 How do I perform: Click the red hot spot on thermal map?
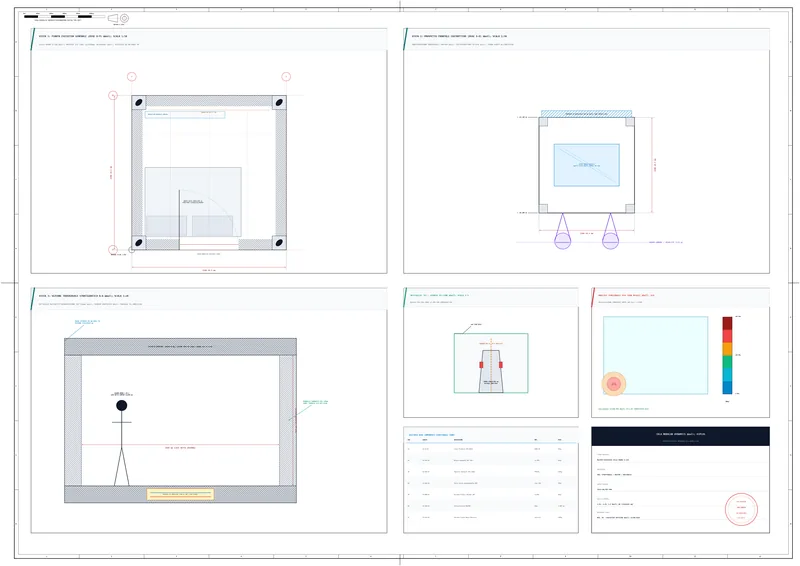click(614, 384)
